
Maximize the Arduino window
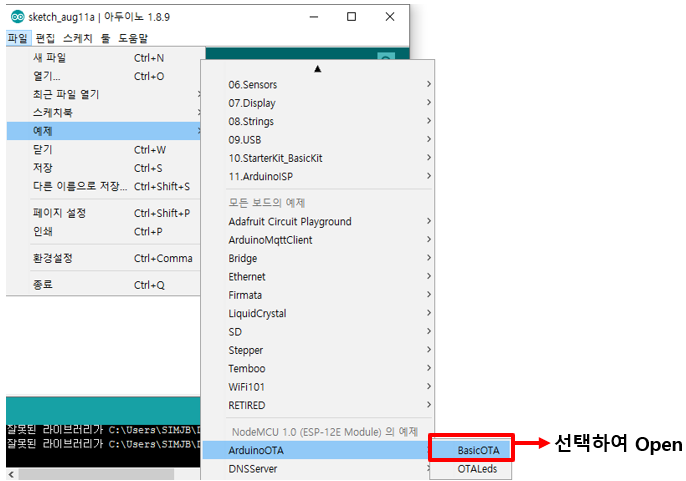351,17
